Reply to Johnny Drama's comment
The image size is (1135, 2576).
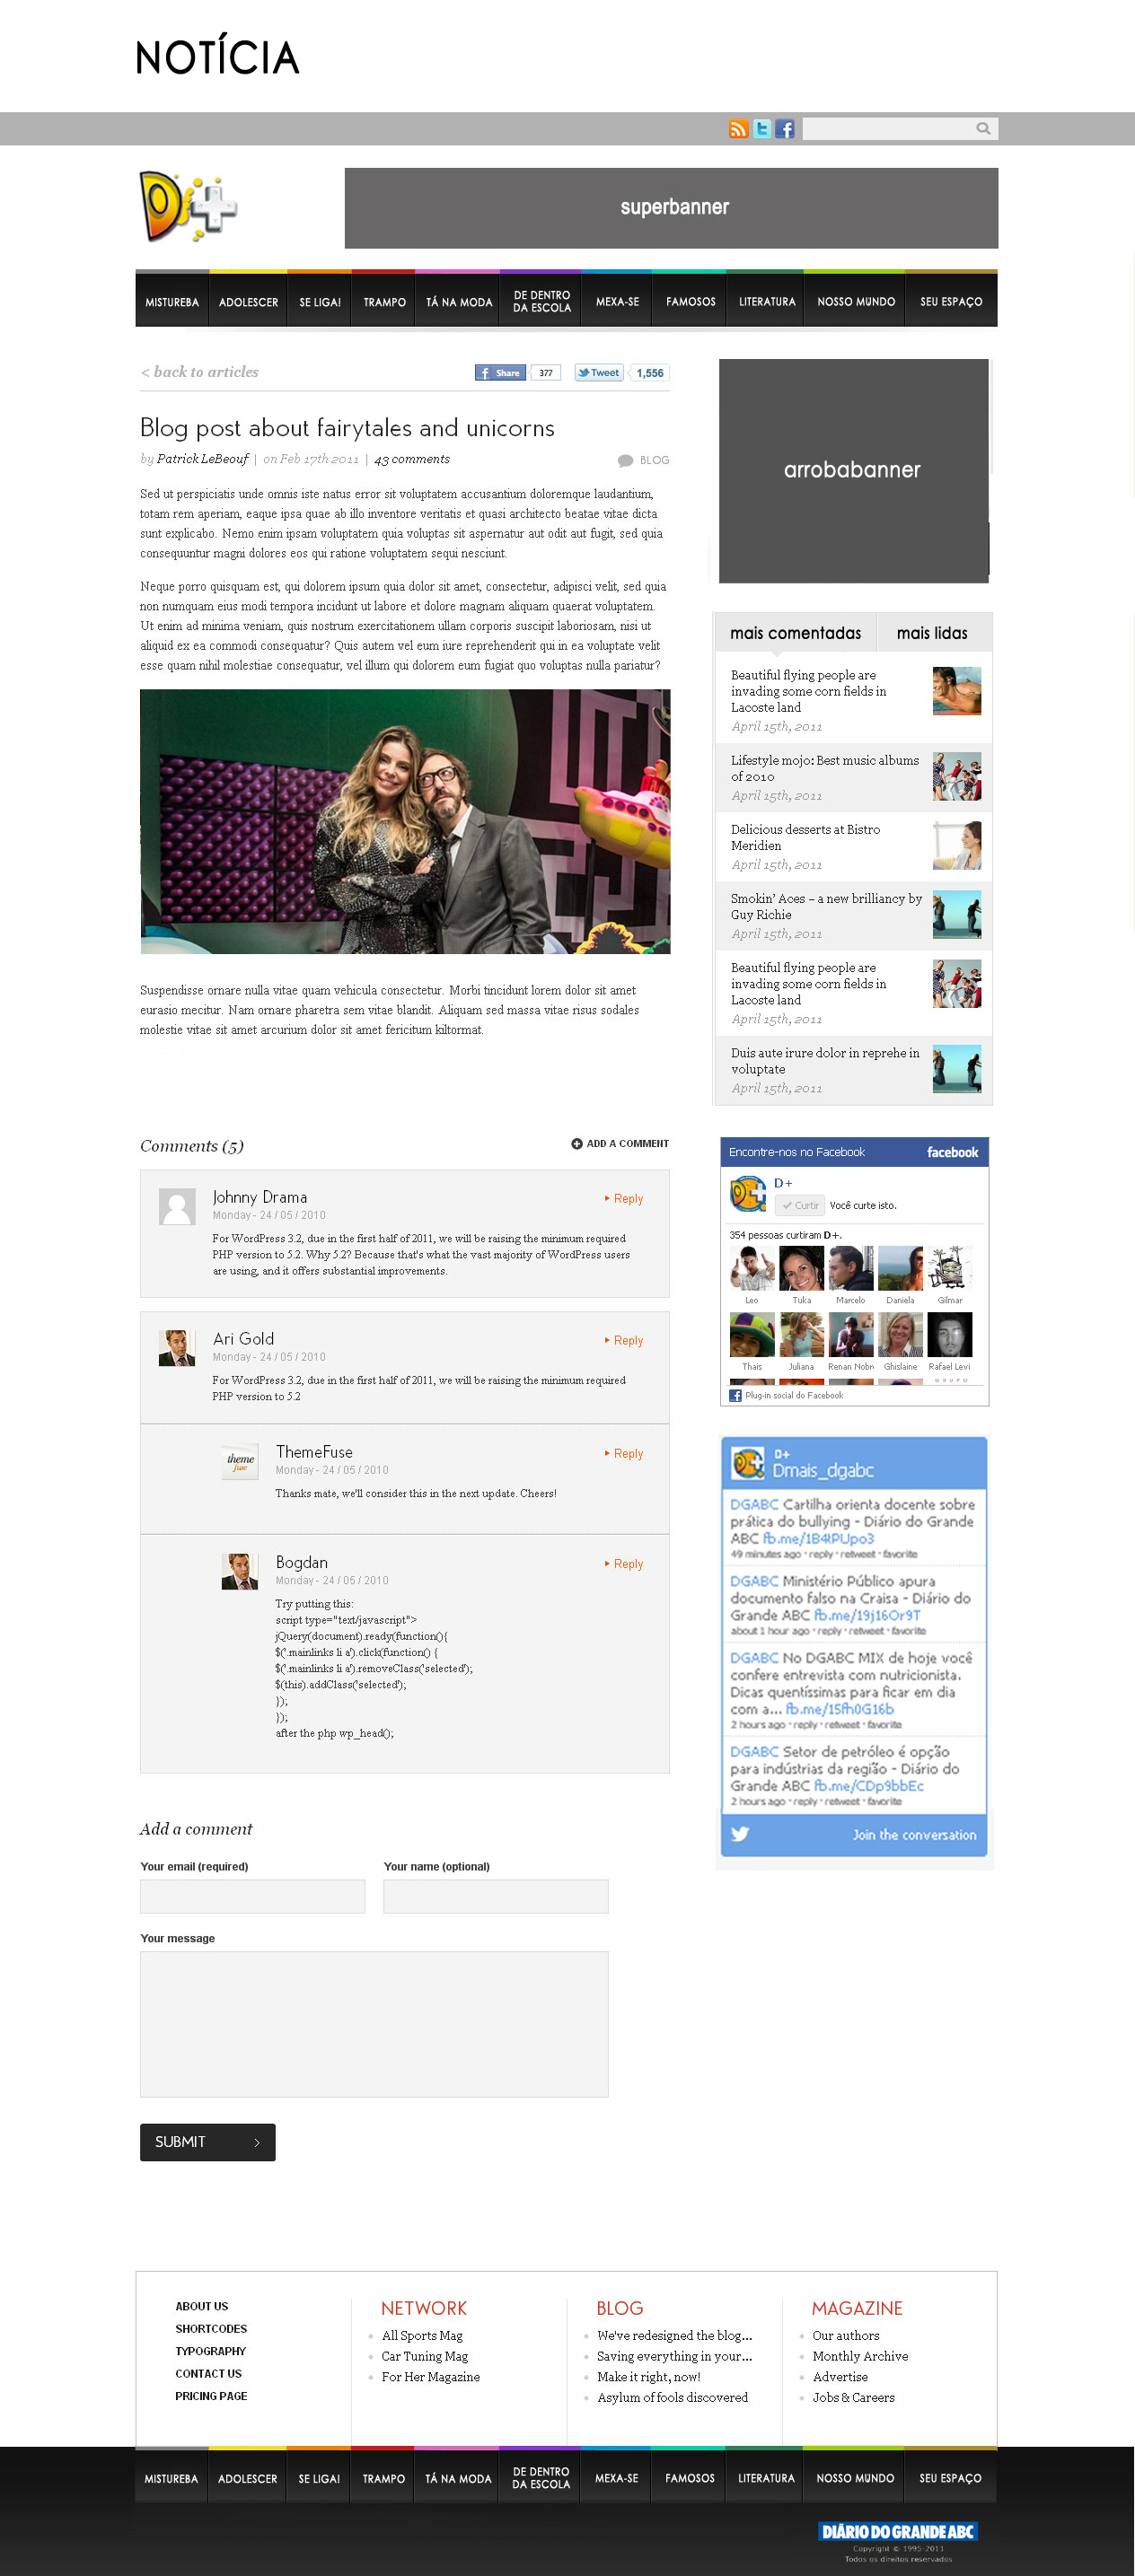624,1198
